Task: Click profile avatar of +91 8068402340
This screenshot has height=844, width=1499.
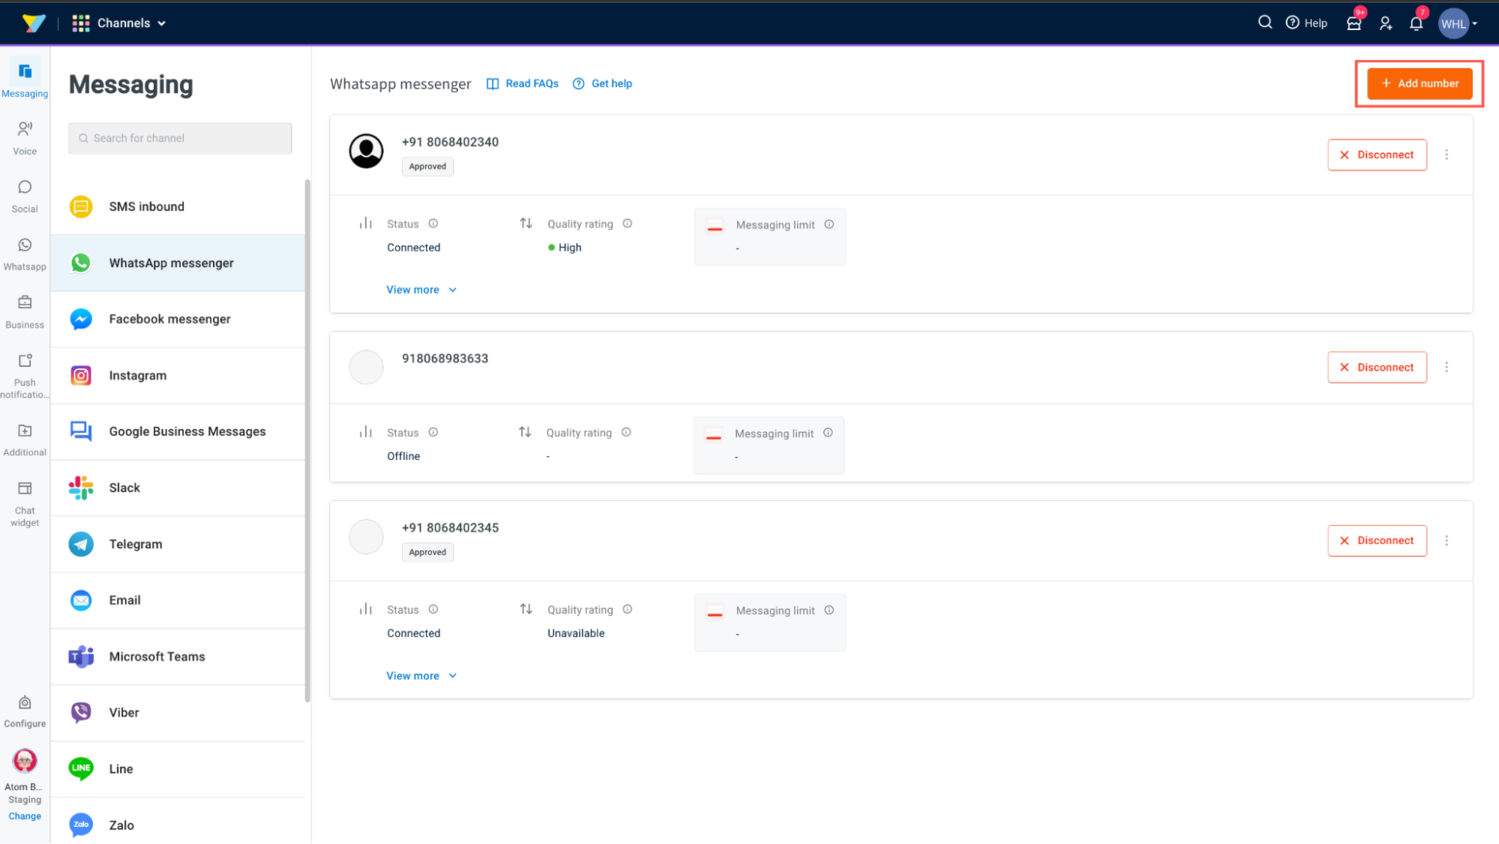Action: 366,151
